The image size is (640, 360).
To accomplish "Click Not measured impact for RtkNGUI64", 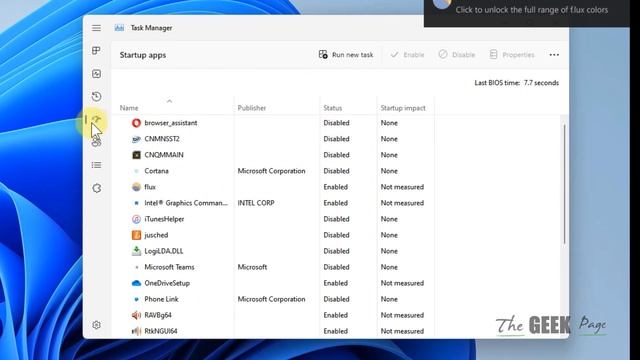I will coord(402,331).
